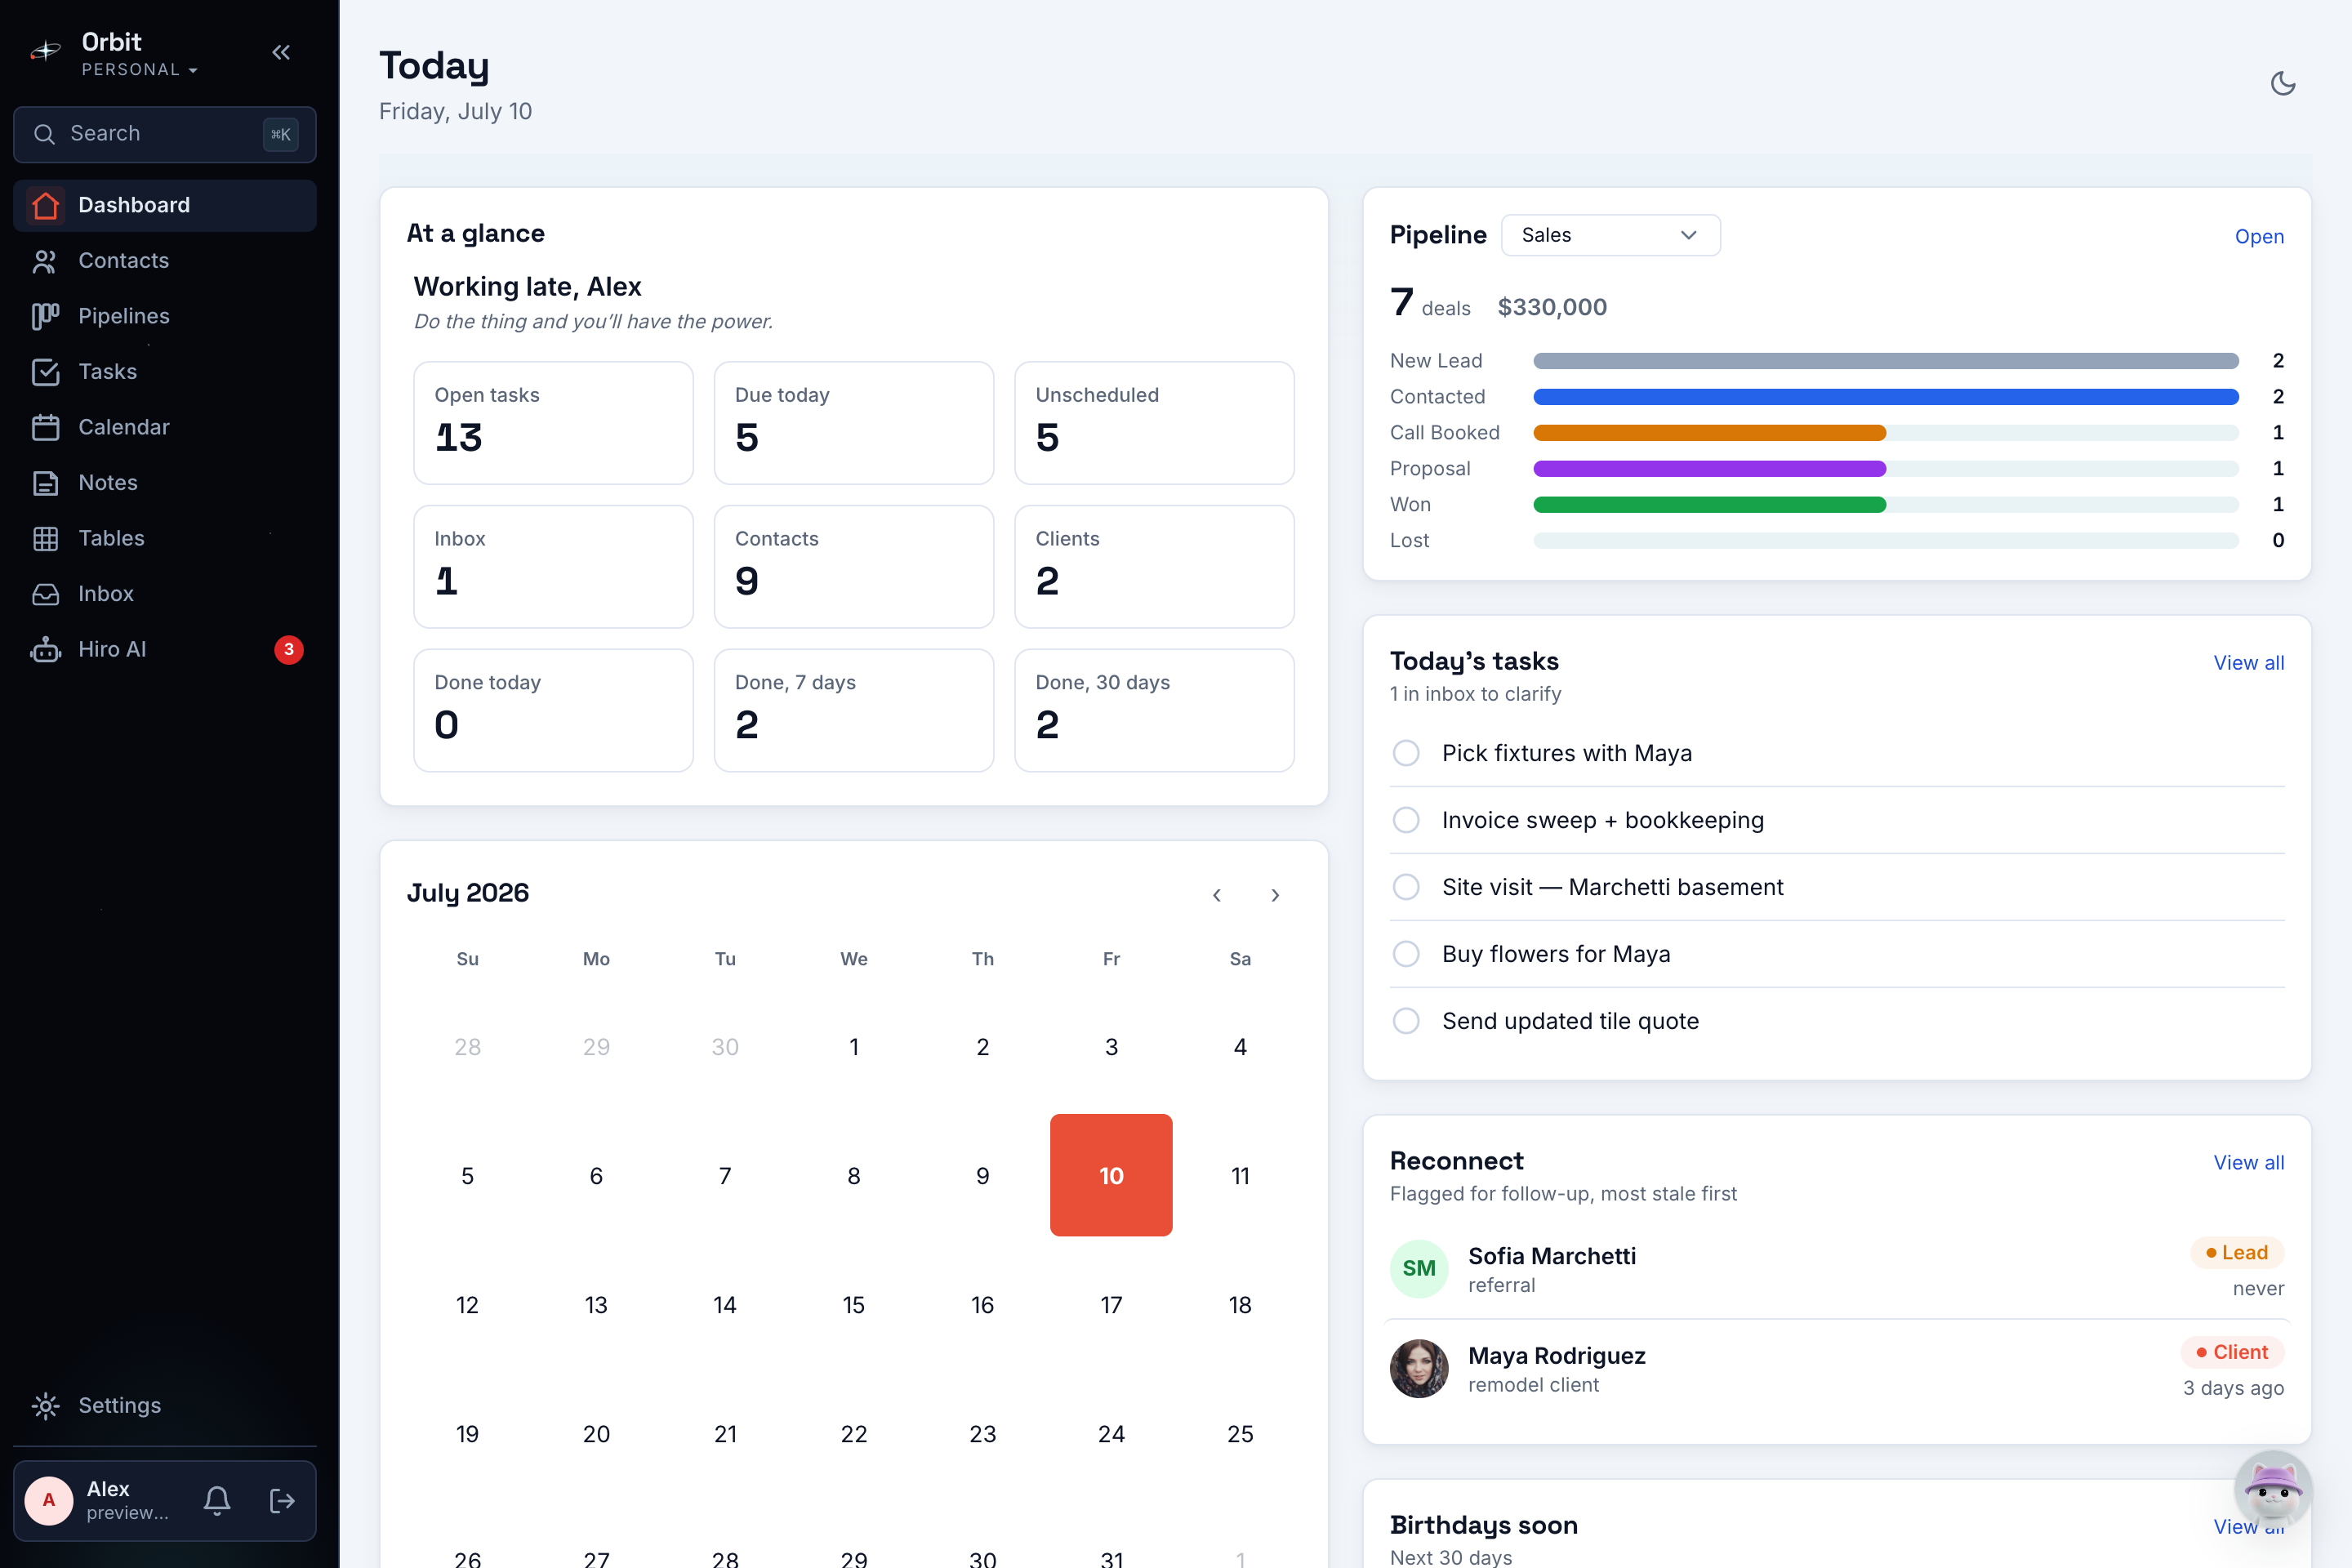The image size is (2352, 1568).
Task: Click the Dashboard home icon
Action: click(x=45, y=205)
